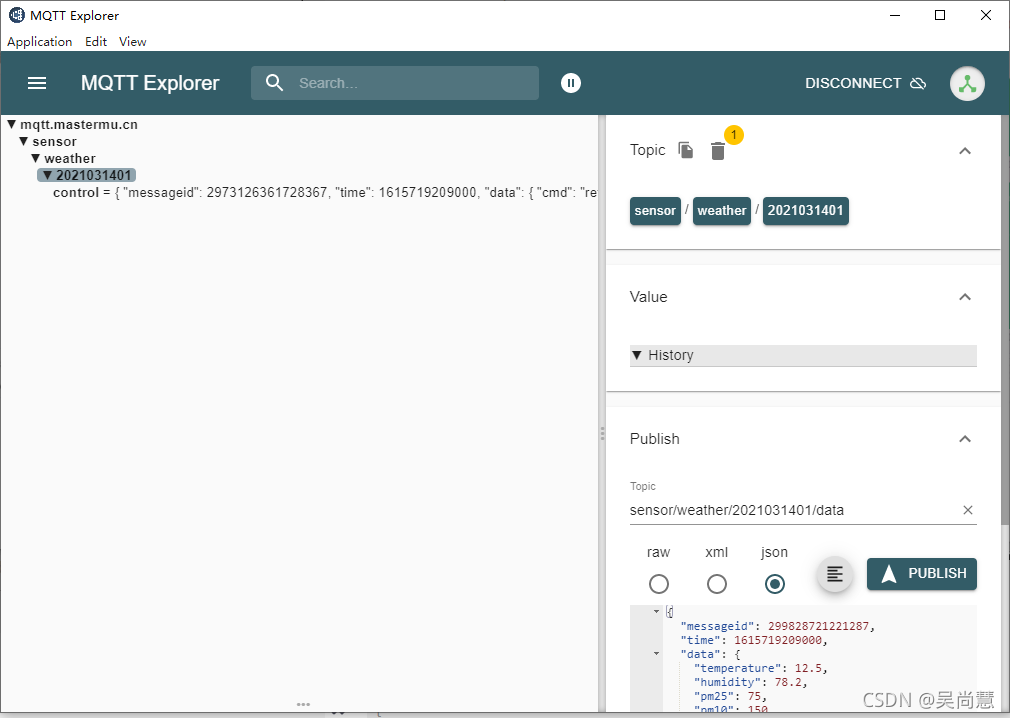The width and height of the screenshot is (1010, 718).
Task: Open the hamburger navigation menu
Action: [x=37, y=83]
